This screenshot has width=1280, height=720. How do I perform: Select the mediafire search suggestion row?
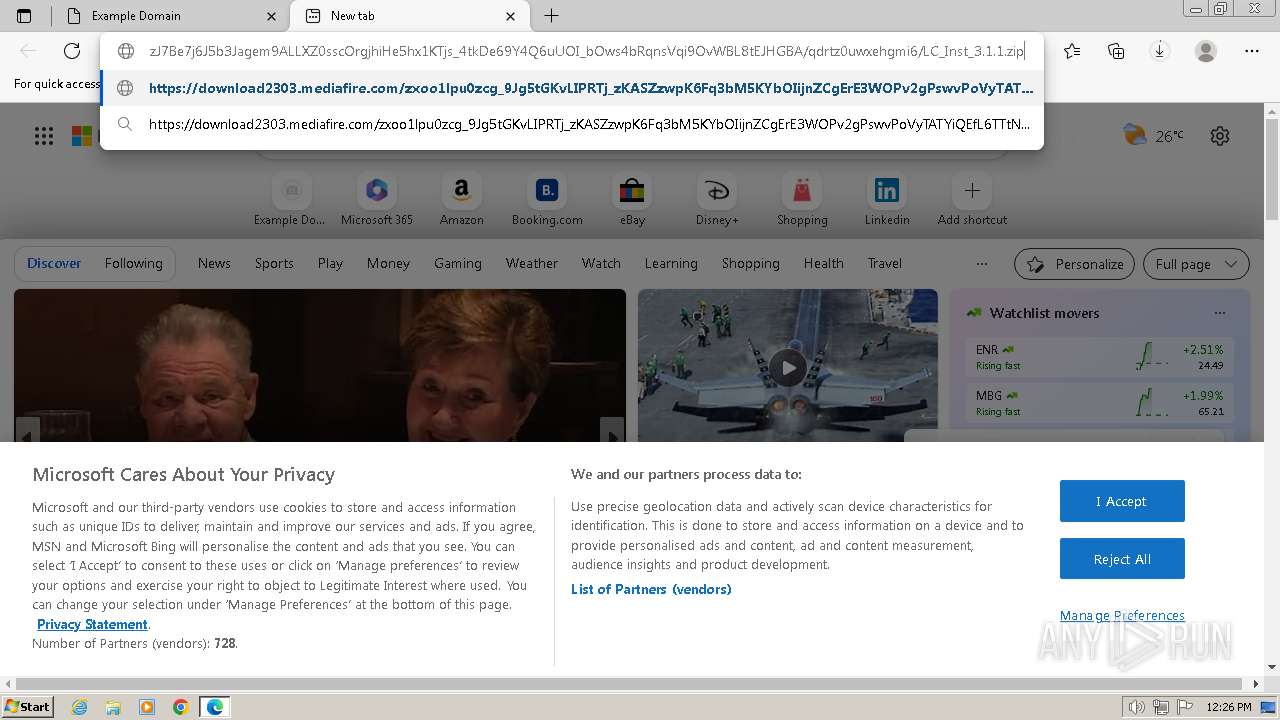point(572,124)
